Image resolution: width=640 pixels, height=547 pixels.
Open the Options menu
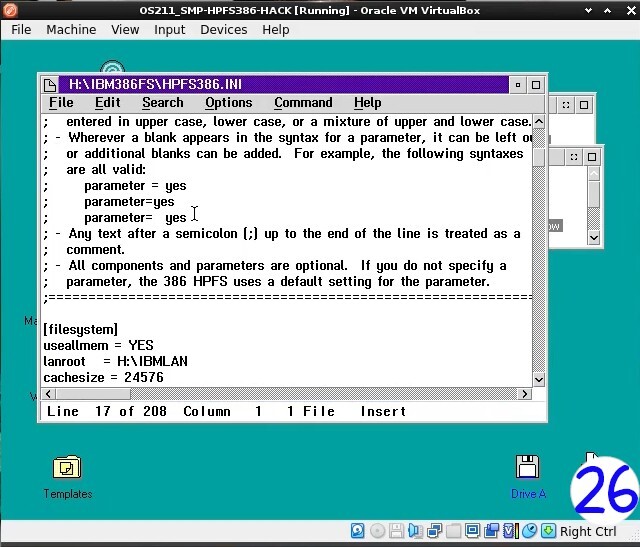(x=229, y=102)
